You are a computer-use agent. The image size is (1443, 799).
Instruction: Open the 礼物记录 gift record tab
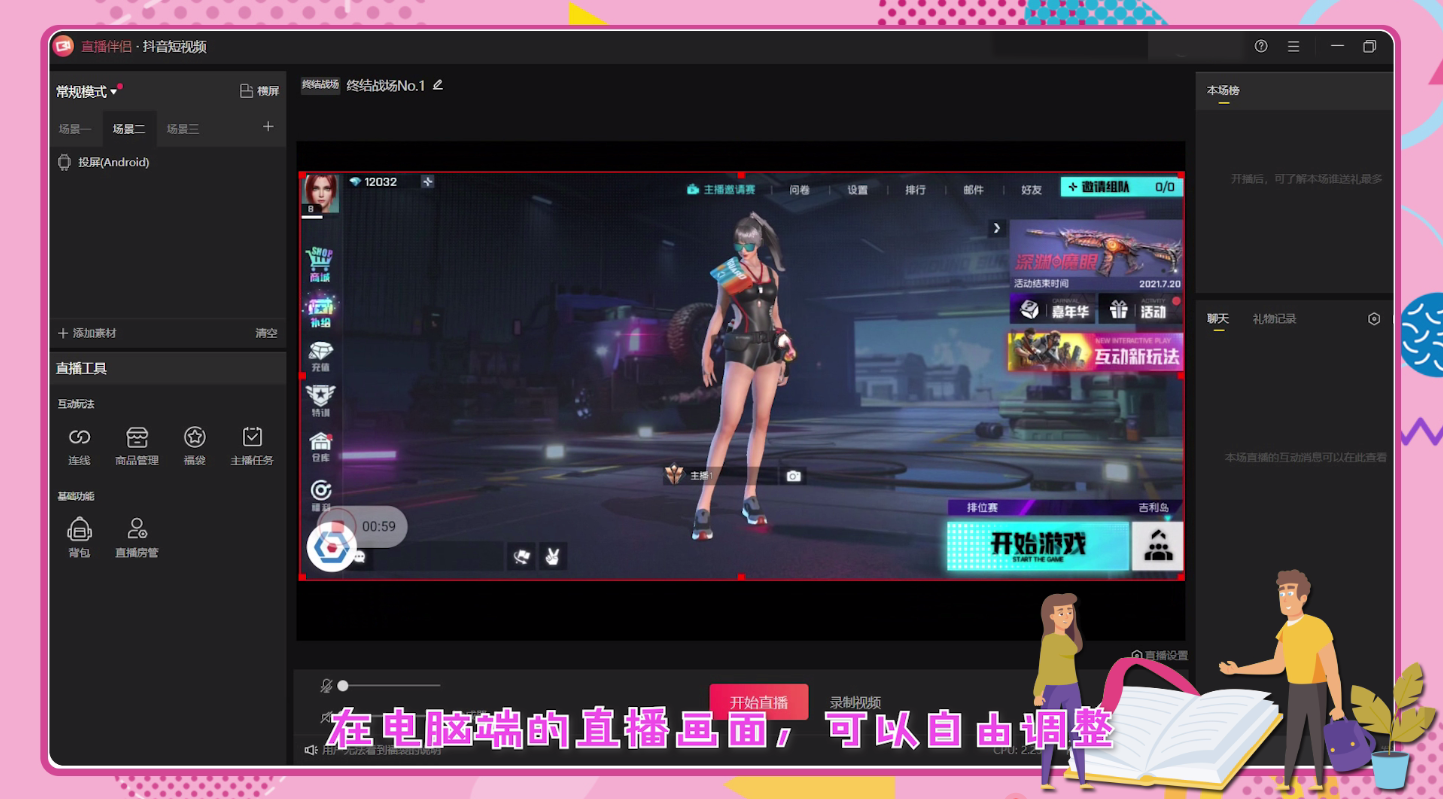tap(1274, 319)
